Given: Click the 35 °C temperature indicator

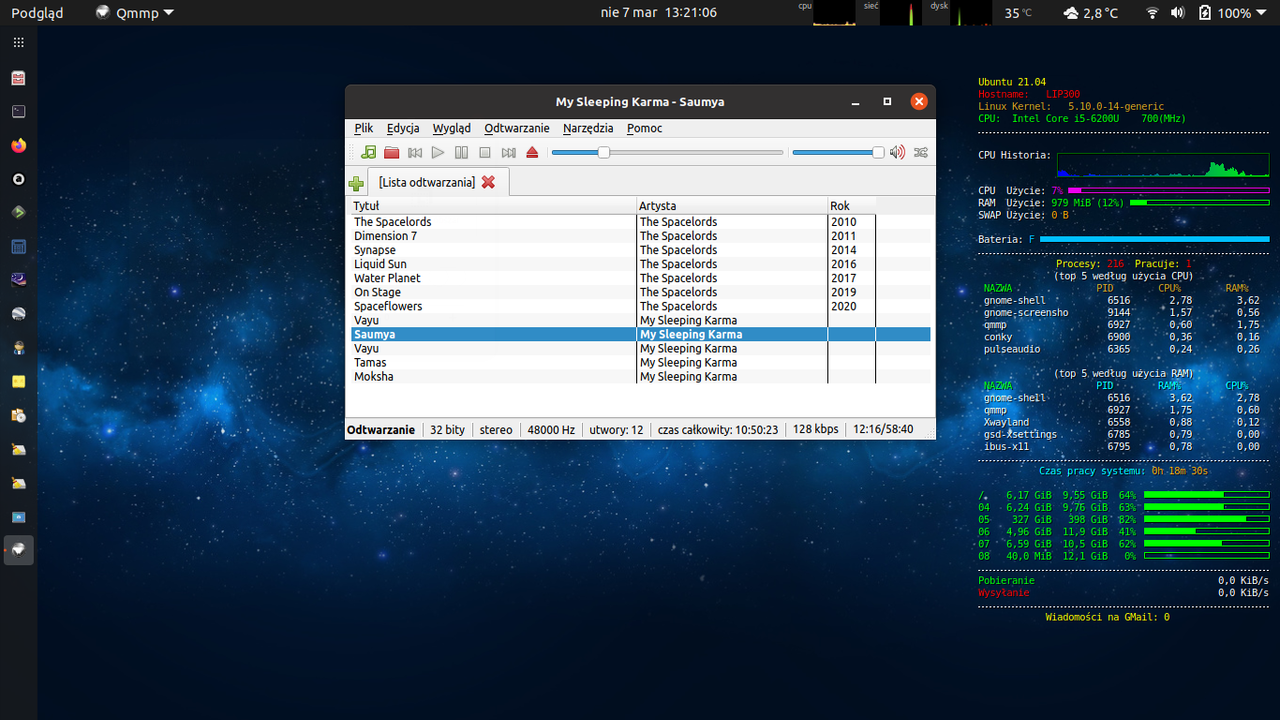Looking at the screenshot, I should tap(1019, 13).
